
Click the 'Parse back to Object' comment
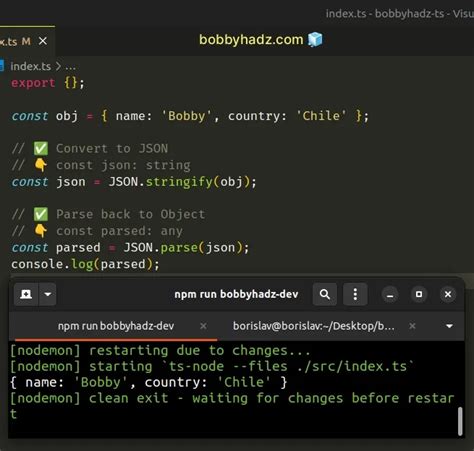pyautogui.click(x=130, y=214)
